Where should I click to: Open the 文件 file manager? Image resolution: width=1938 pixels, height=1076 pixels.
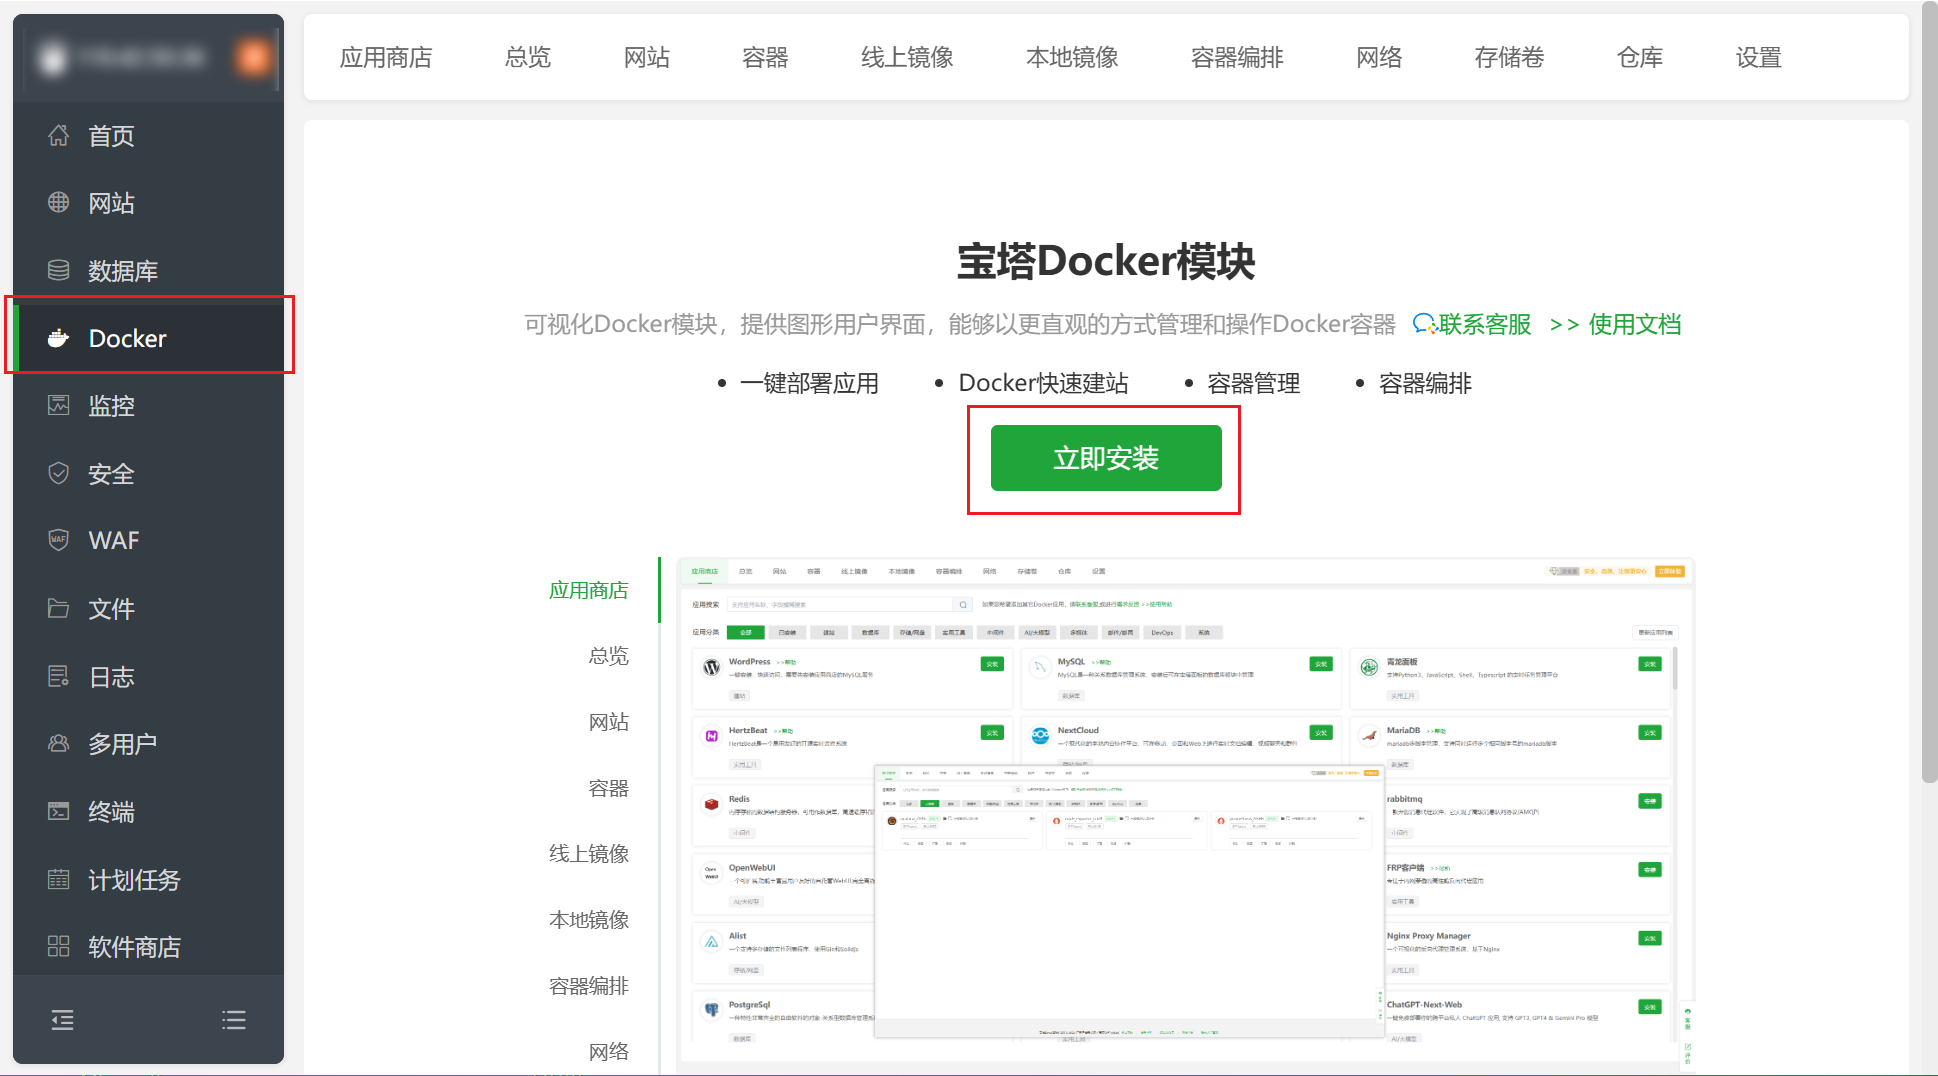[x=111, y=608]
